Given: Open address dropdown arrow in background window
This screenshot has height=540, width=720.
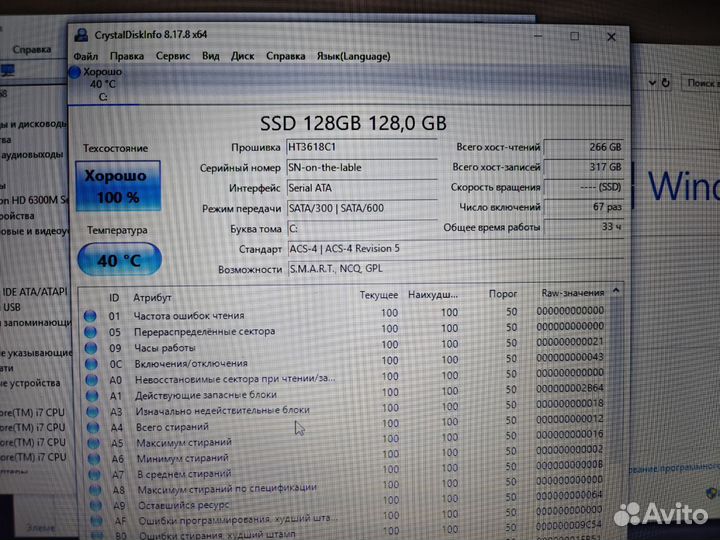Looking at the screenshot, I should pos(652,83).
